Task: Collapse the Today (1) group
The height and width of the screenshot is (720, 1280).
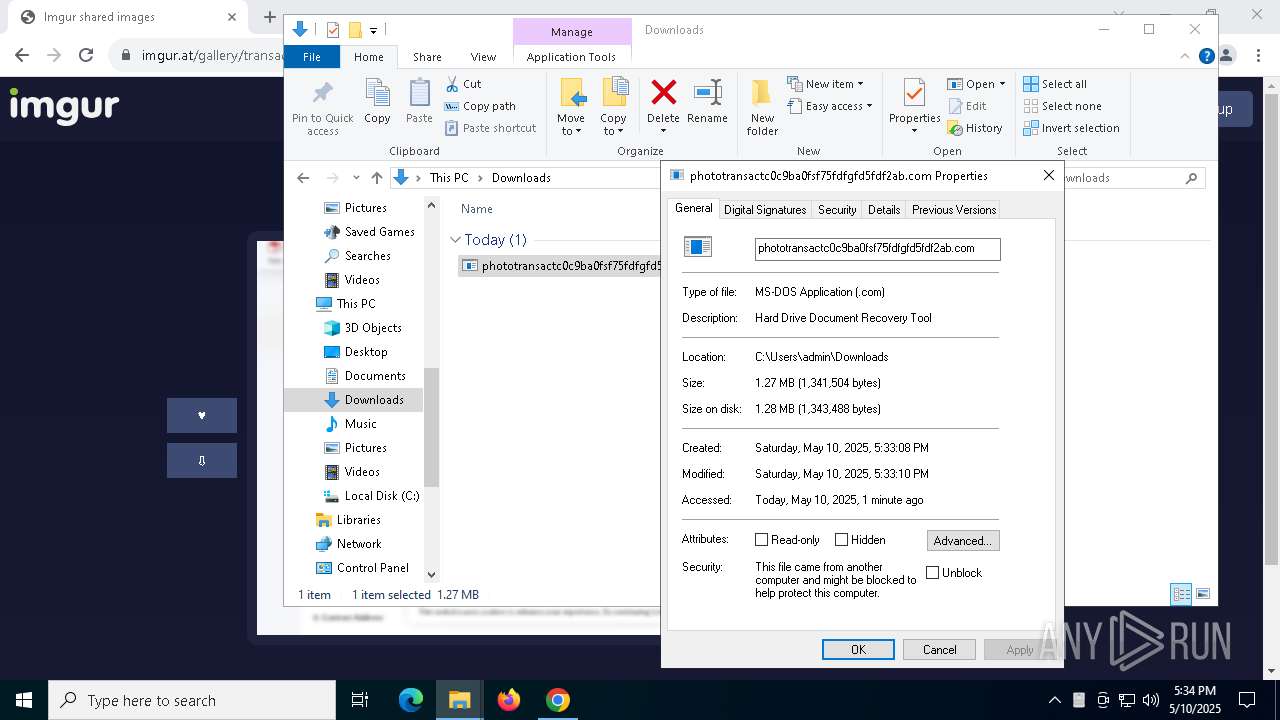Action: click(x=456, y=240)
